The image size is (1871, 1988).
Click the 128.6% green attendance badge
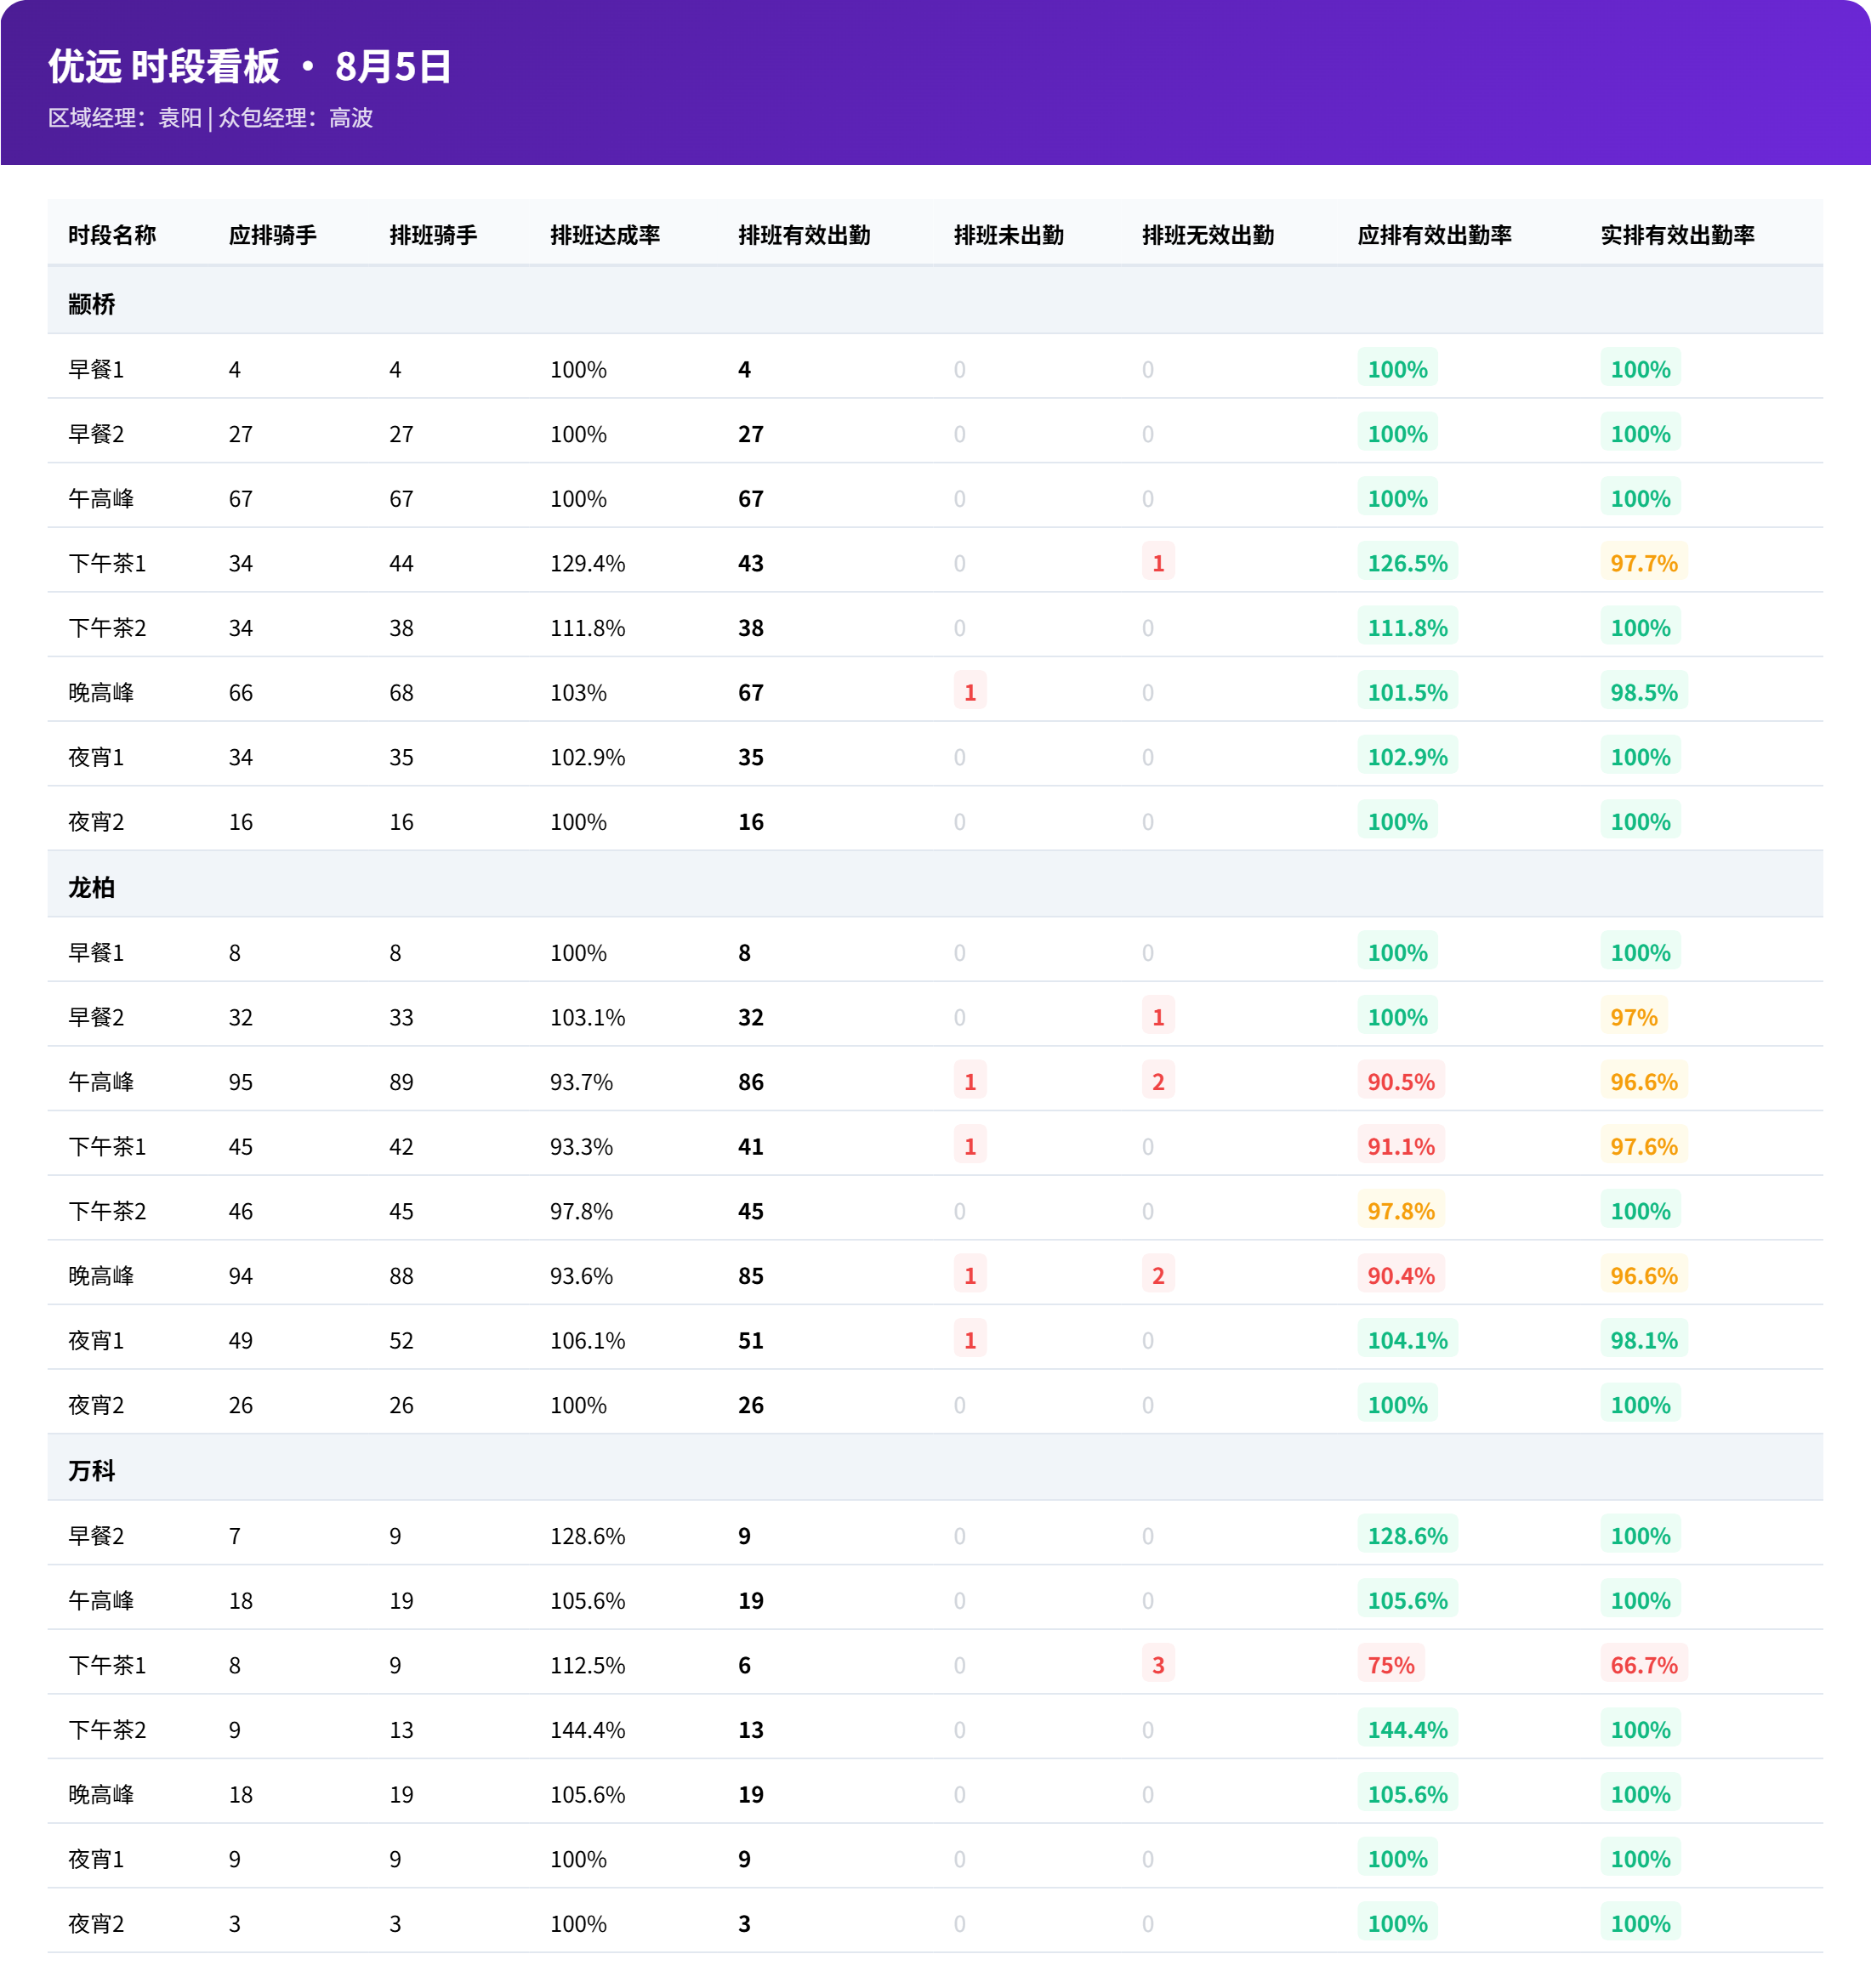tap(1407, 1535)
